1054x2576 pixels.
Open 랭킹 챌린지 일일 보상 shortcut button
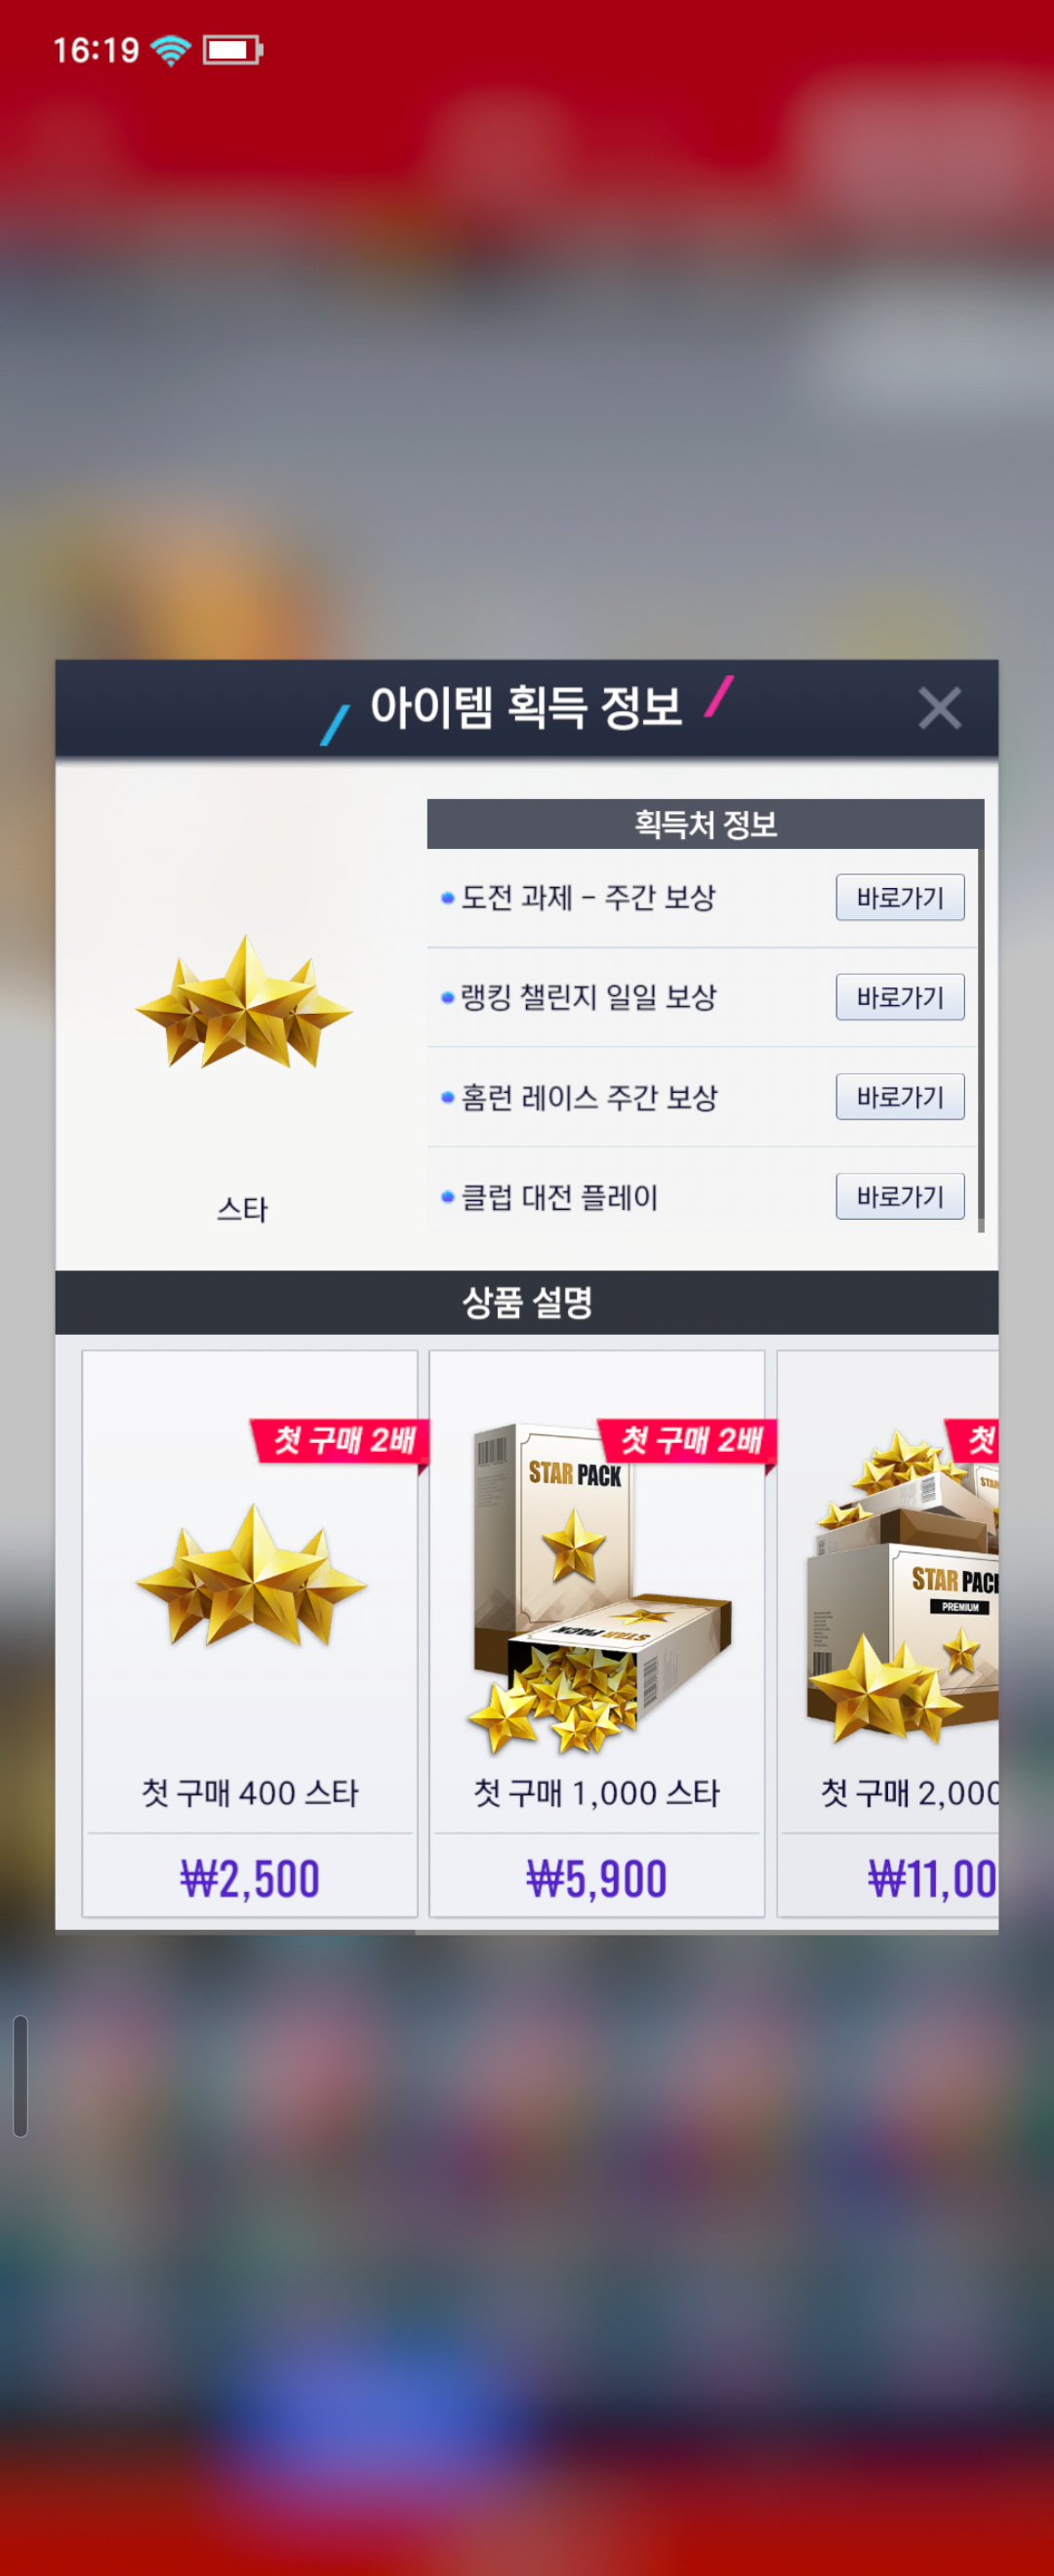click(900, 997)
